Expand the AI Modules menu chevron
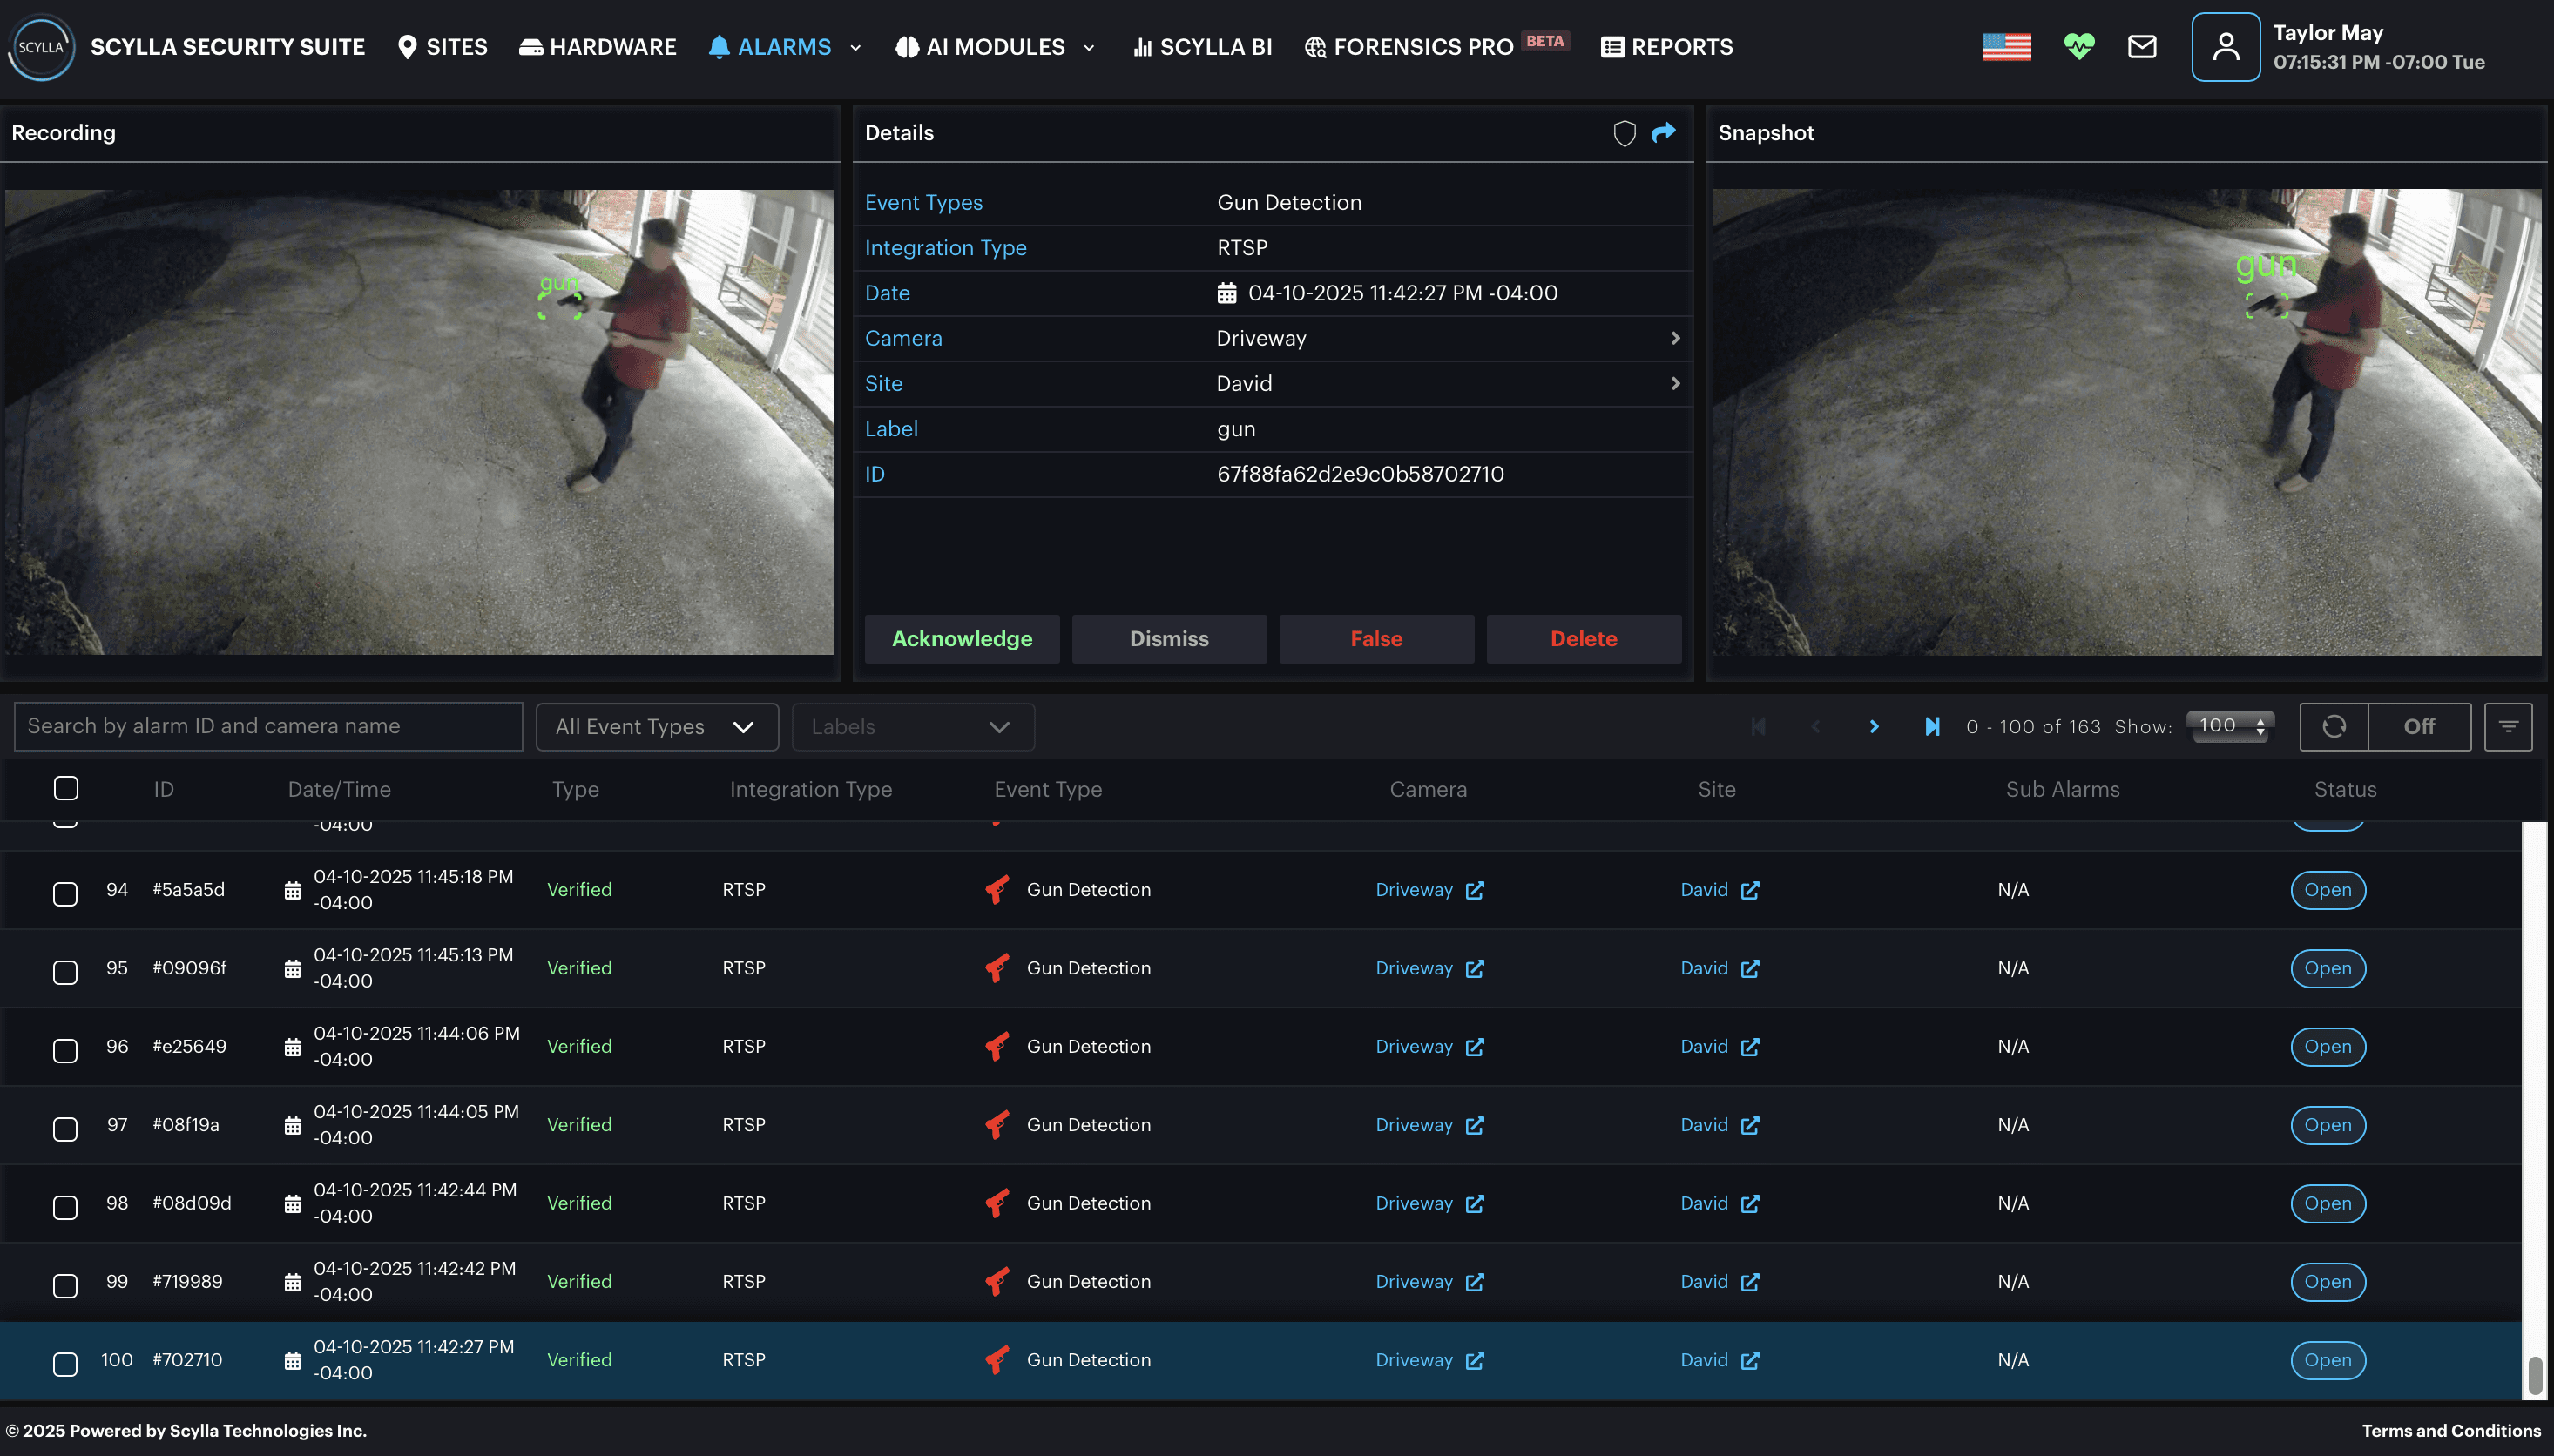Image resolution: width=2554 pixels, height=1456 pixels. pyautogui.click(x=1089, y=48)
